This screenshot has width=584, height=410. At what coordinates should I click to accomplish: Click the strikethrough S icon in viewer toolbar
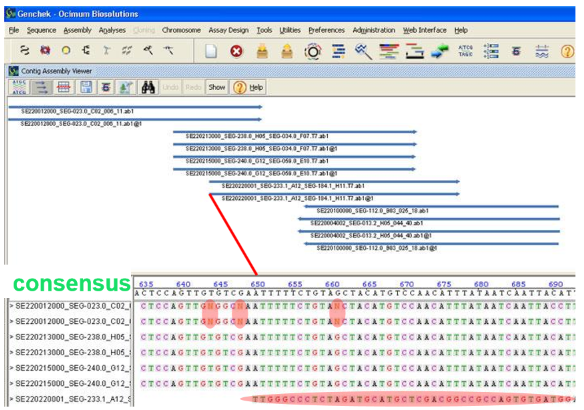pyautogui.click(x=106, y=87)
